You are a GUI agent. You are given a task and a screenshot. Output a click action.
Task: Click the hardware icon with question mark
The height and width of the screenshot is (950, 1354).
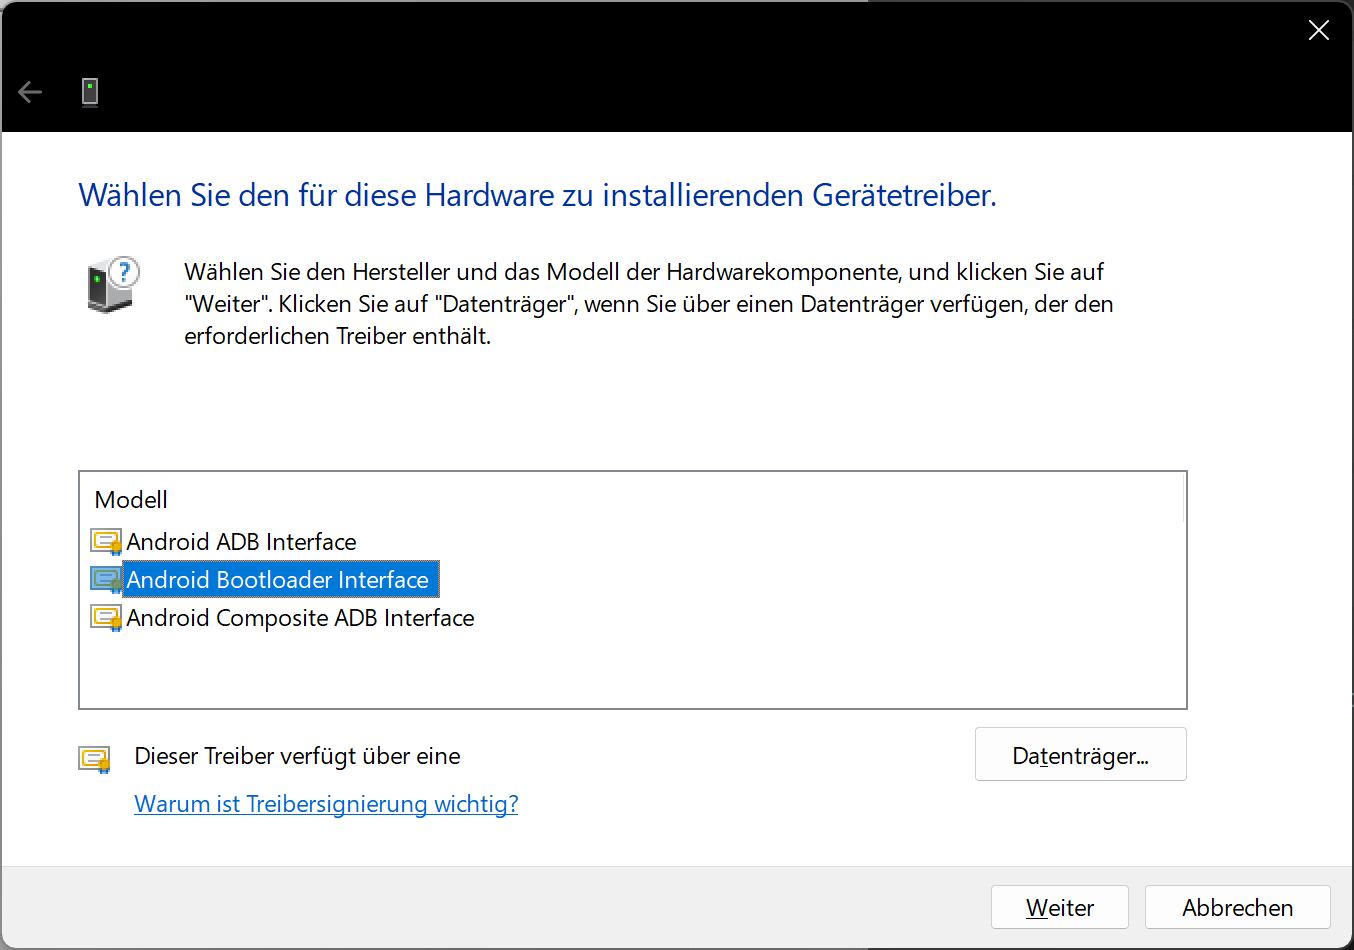point(112,284)
